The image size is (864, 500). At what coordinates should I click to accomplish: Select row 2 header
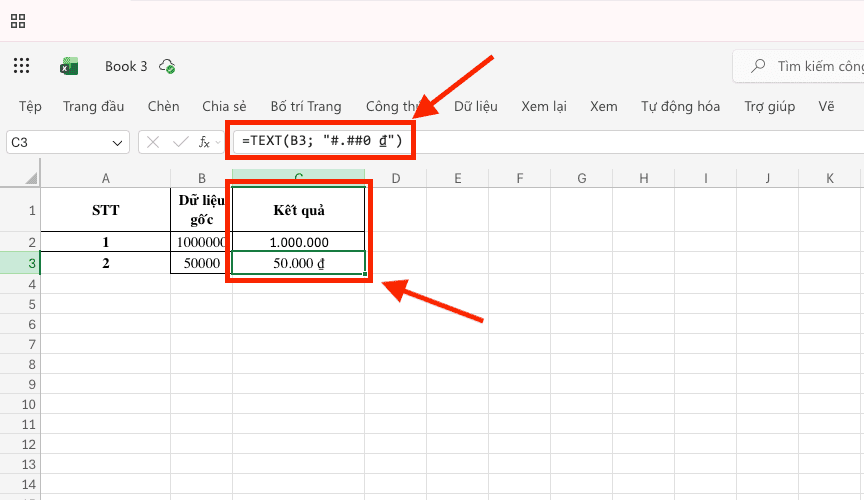(20, 242)
